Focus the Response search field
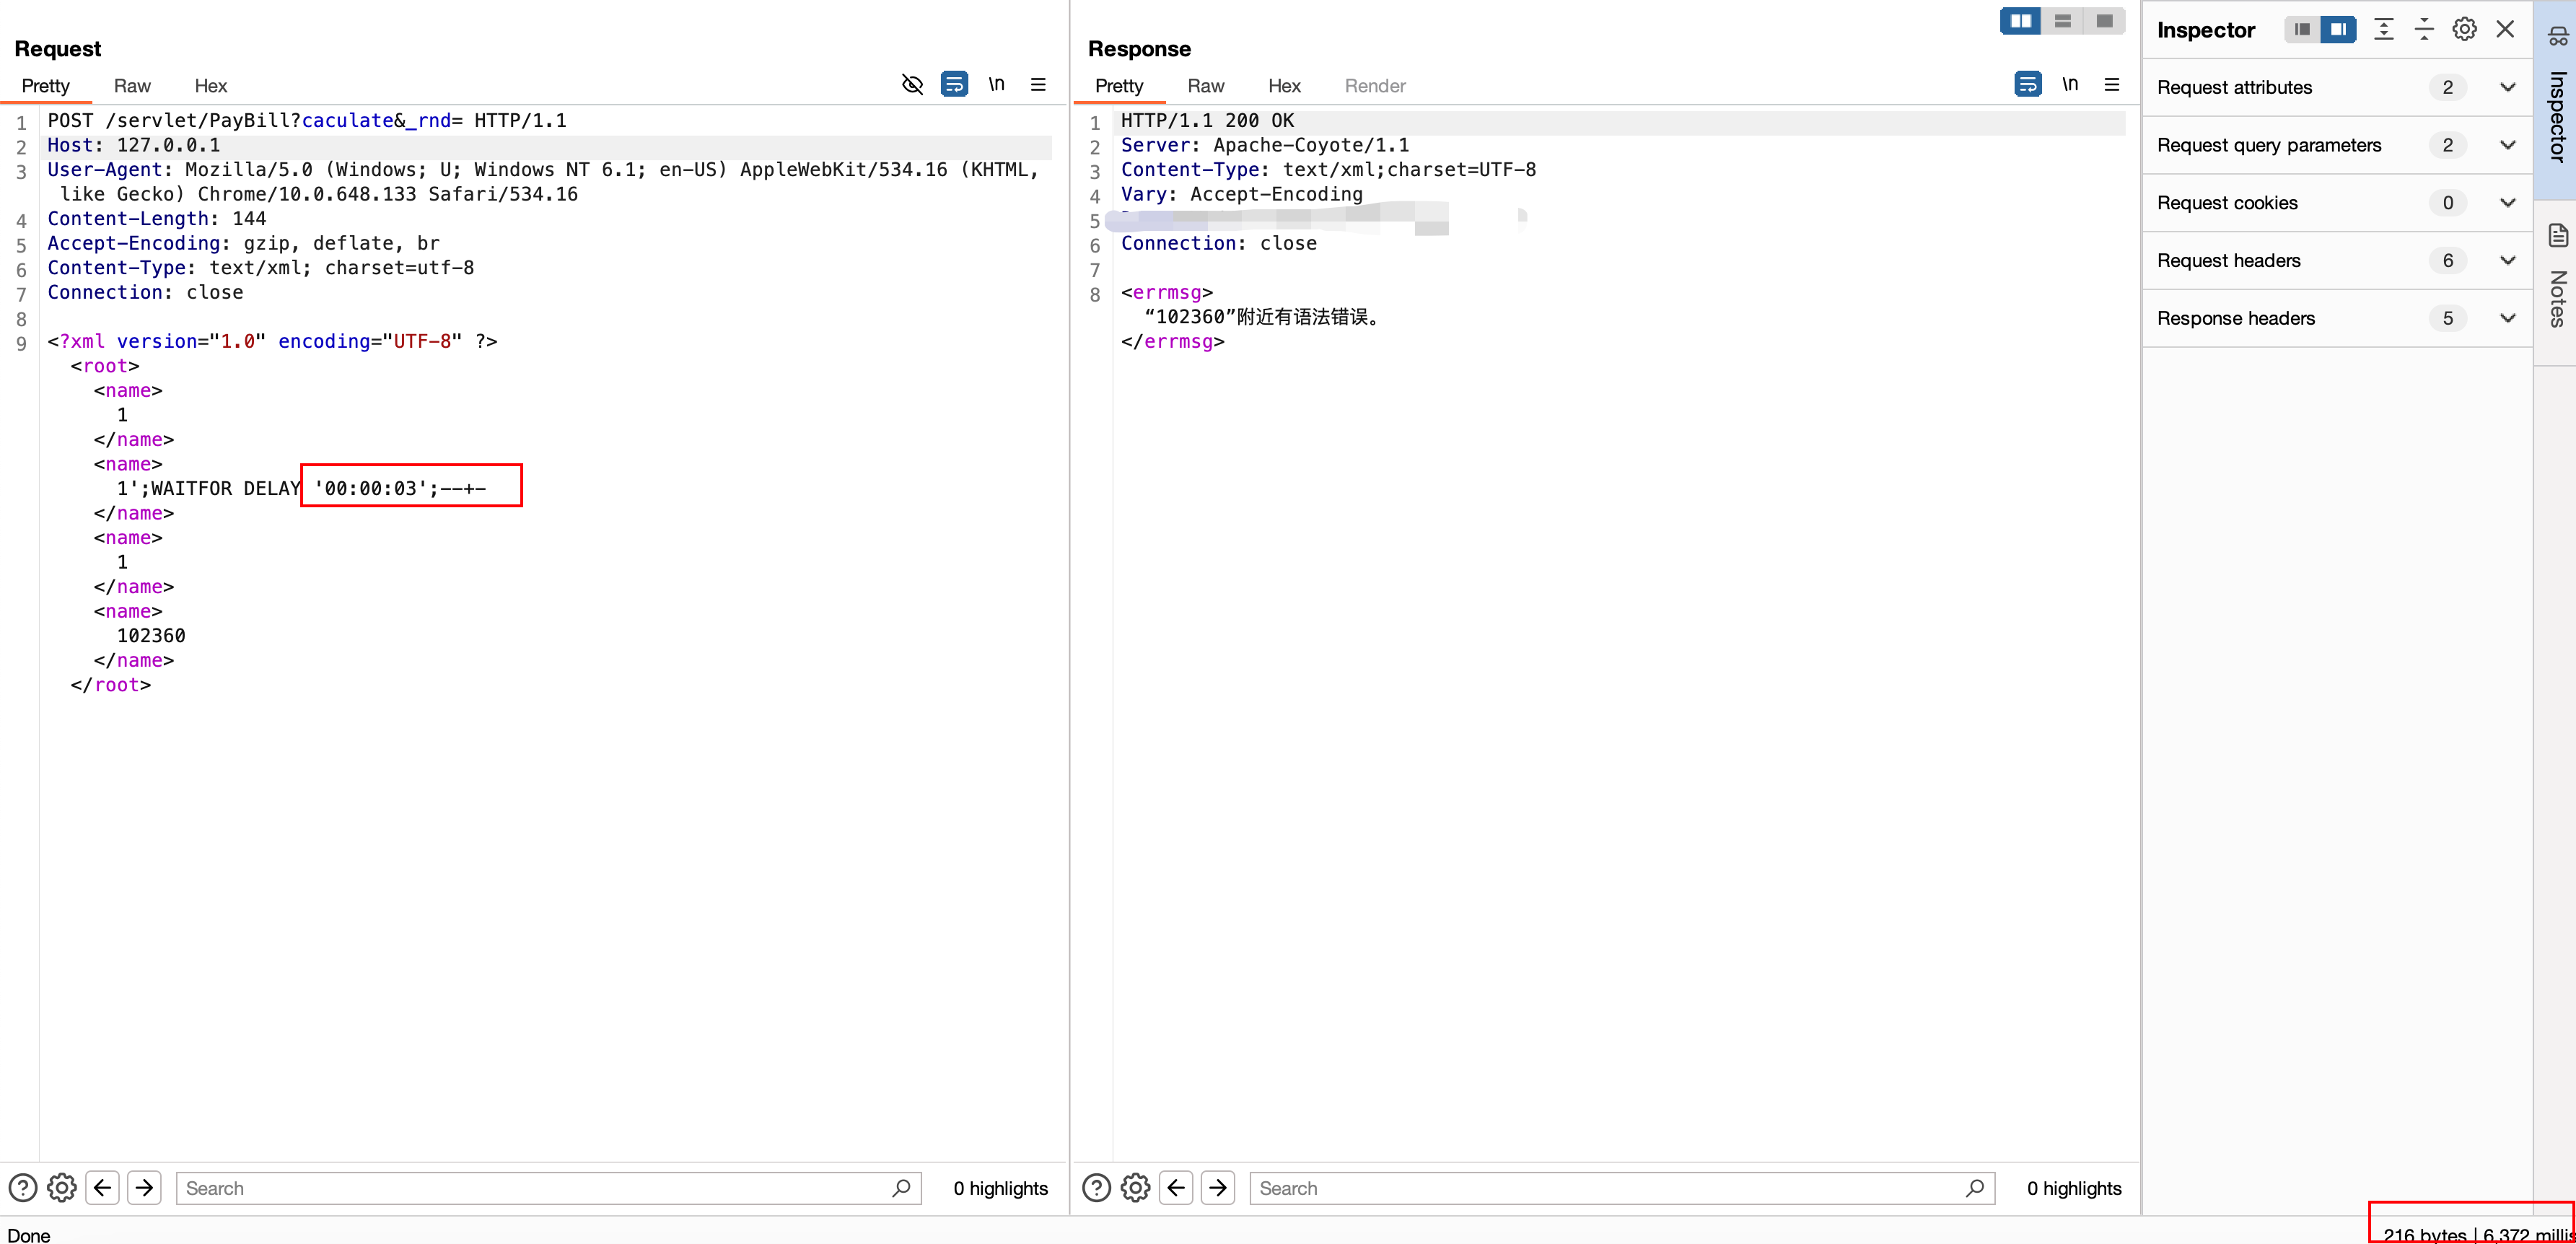The width and height of the screenshot is (2576, 1244). tap(1622, 1188)
